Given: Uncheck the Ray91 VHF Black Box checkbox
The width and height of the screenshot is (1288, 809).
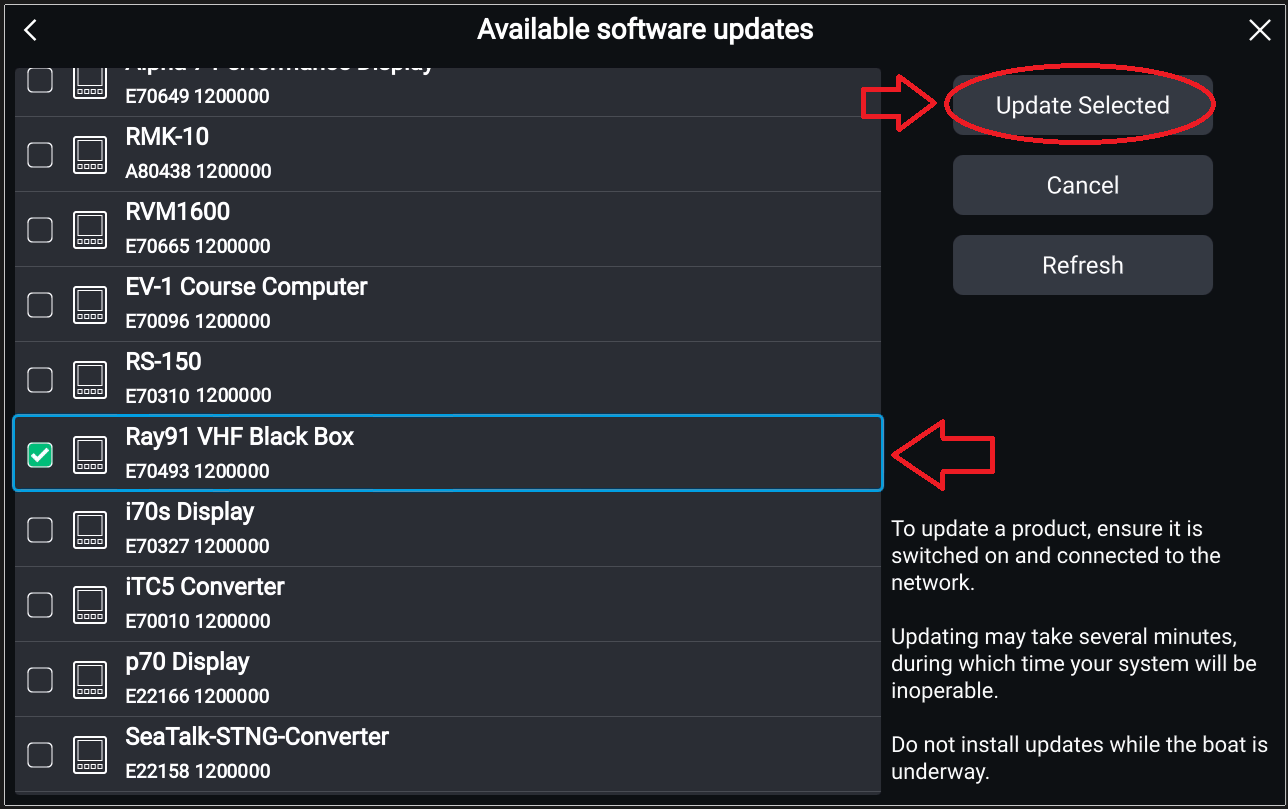Looking at the screenshot, I should click(x=40, y=455).
